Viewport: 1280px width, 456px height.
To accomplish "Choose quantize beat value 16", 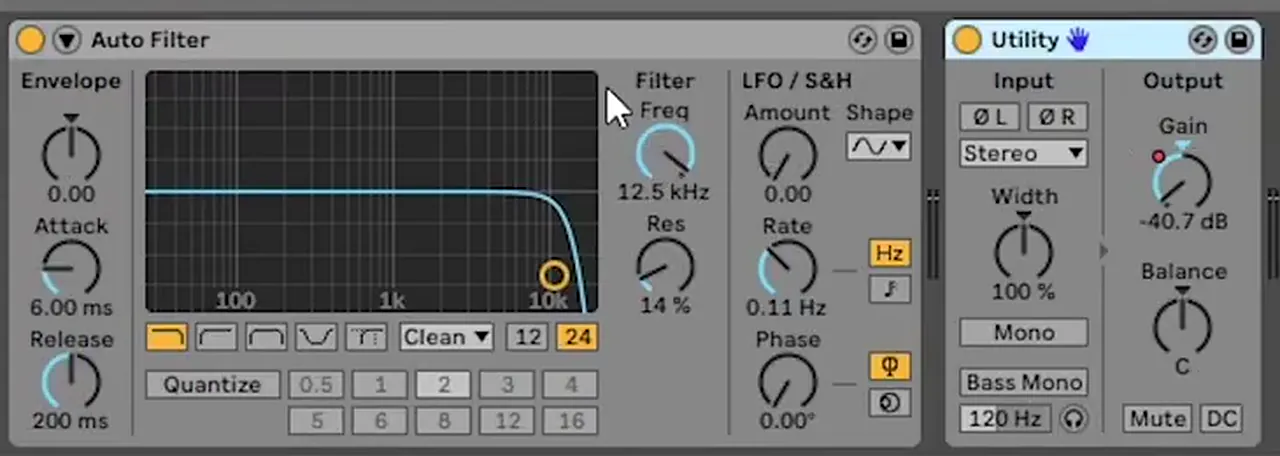I will (571, 421).
